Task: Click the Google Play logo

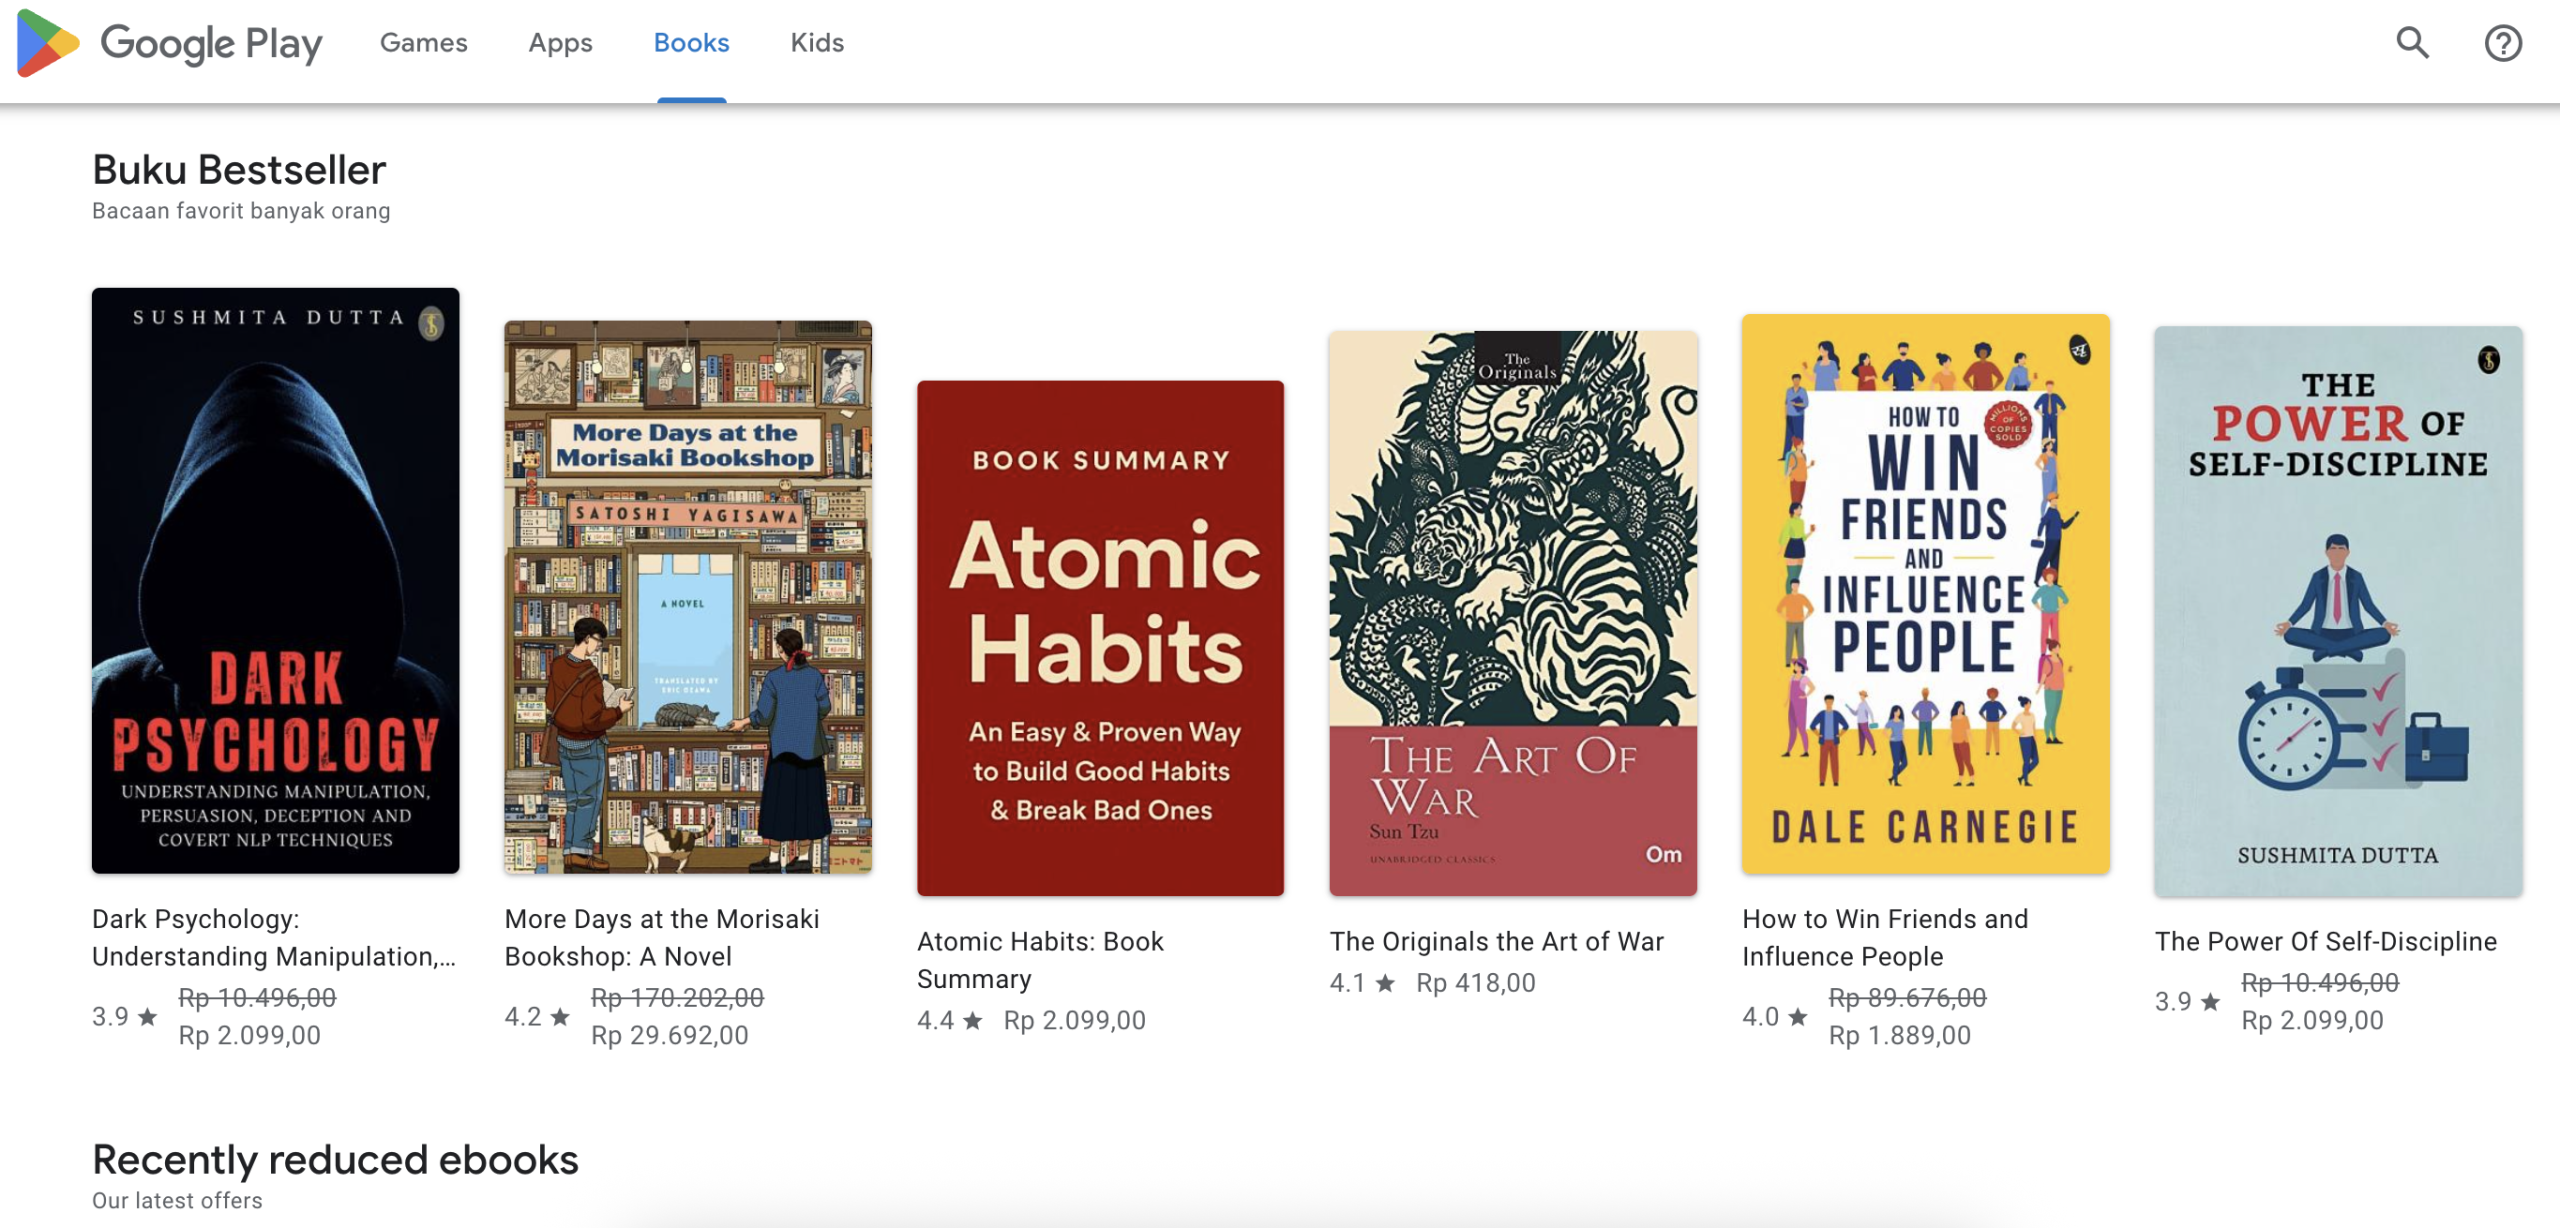Action: coord(170,43)
